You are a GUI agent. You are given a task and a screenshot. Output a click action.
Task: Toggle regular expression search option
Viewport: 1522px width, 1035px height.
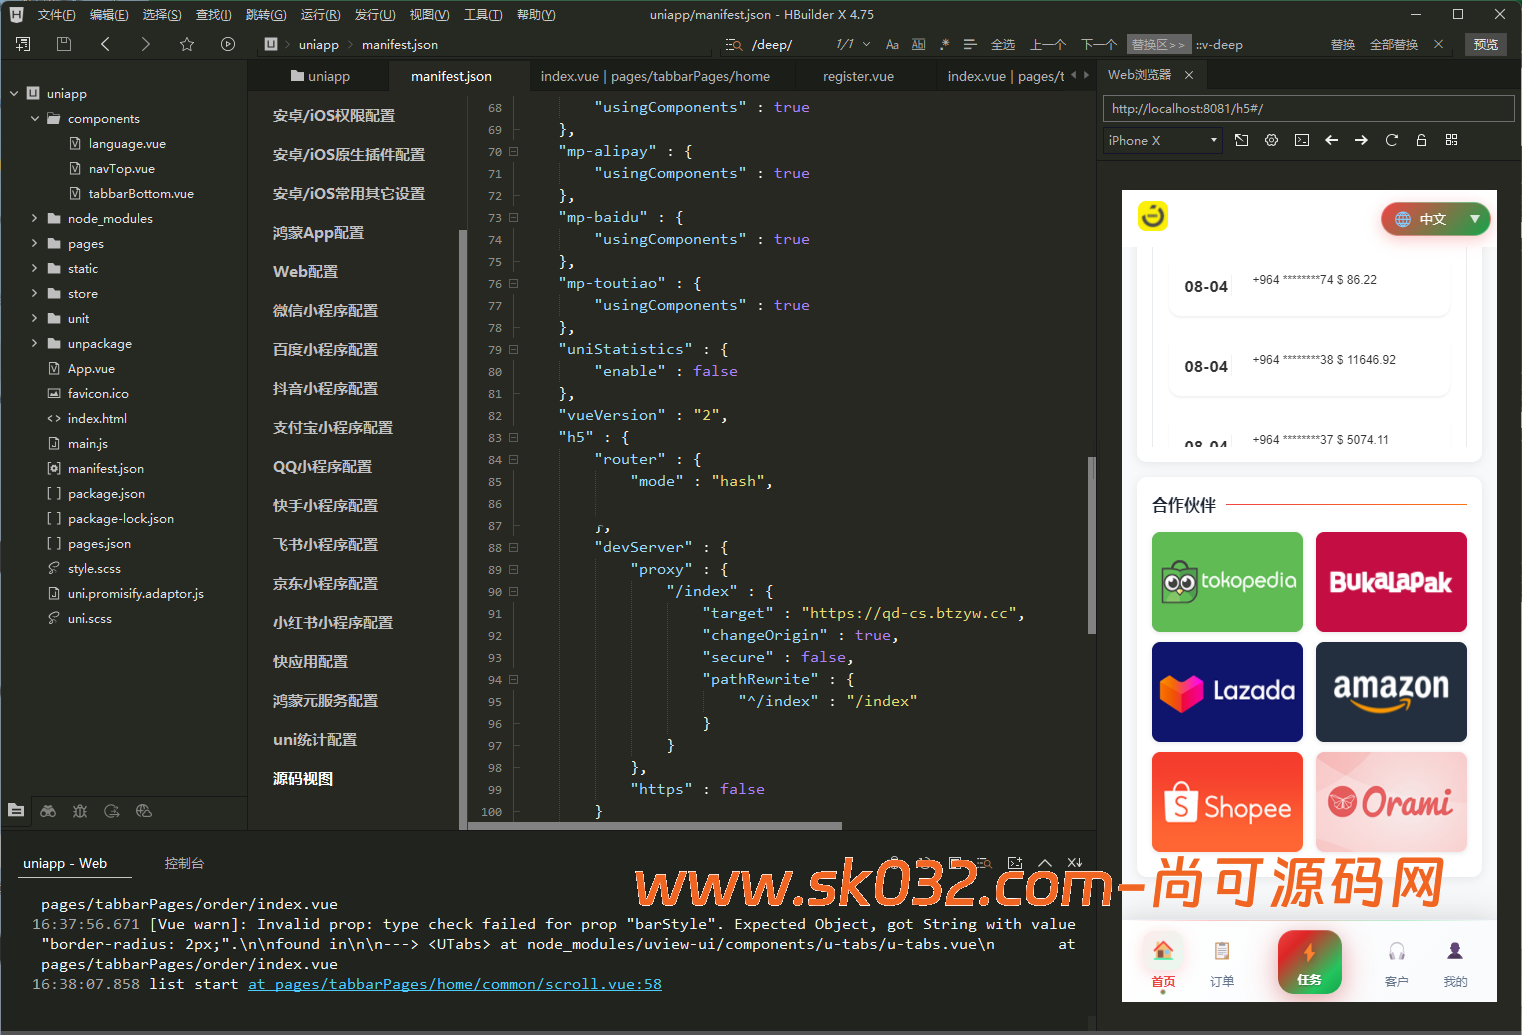[x=944, y=45]
